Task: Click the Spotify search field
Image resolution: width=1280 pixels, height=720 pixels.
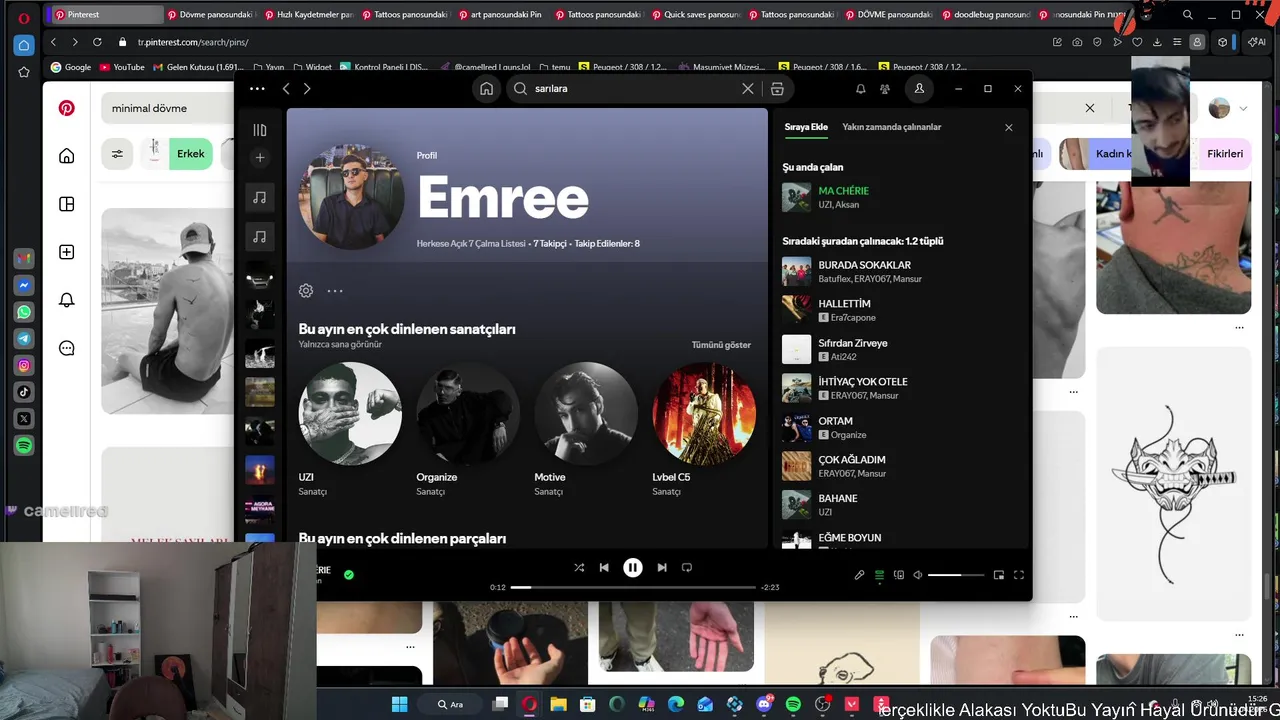Action: click(x=633, y=89)
